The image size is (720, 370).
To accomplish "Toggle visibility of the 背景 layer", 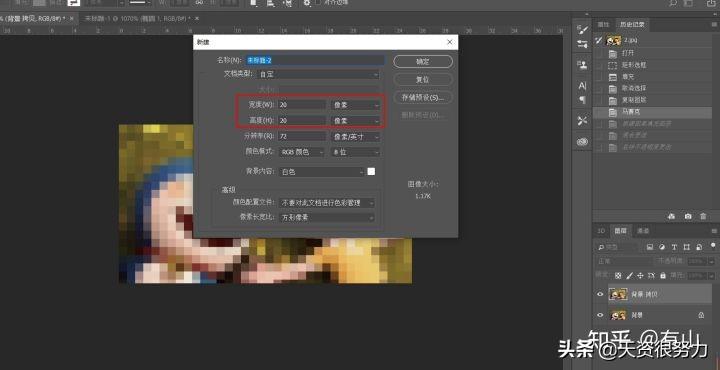I will tap(600, 315).
